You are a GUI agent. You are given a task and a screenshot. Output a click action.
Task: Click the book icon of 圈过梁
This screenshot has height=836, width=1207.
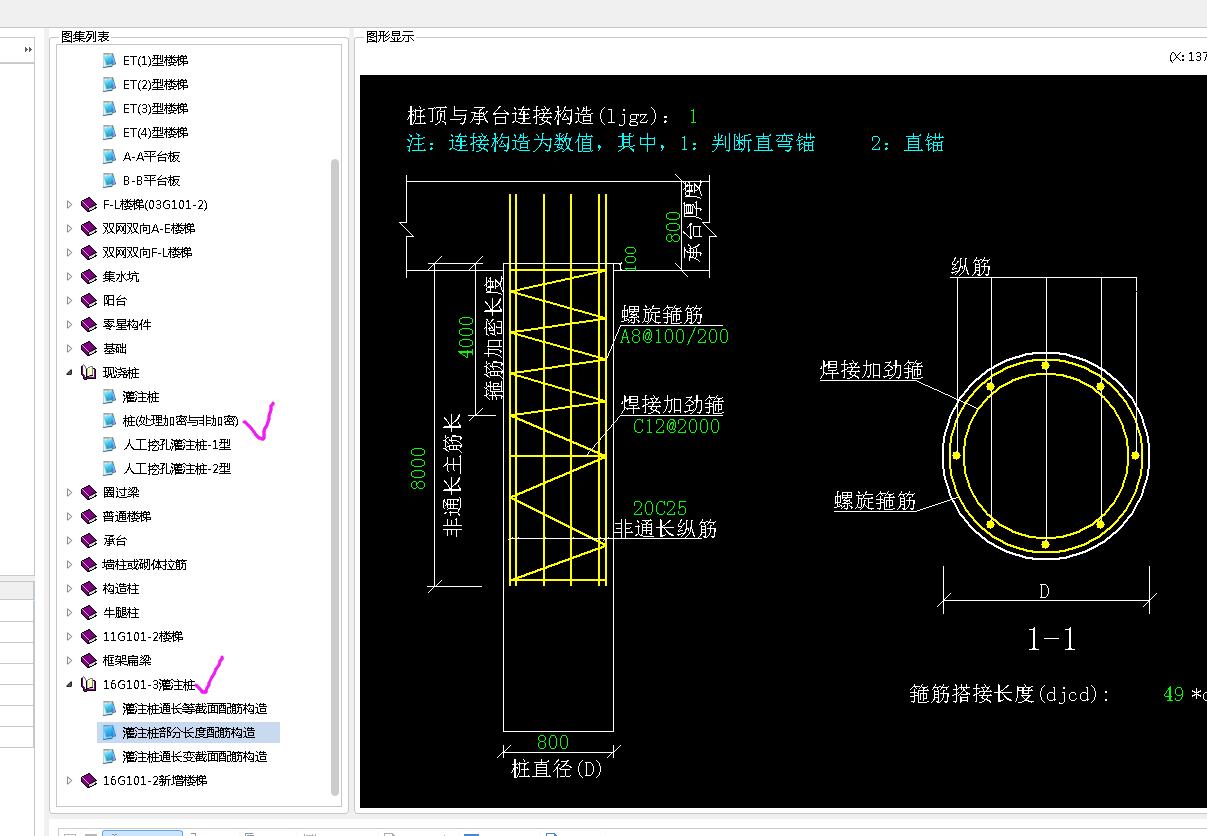89,492
